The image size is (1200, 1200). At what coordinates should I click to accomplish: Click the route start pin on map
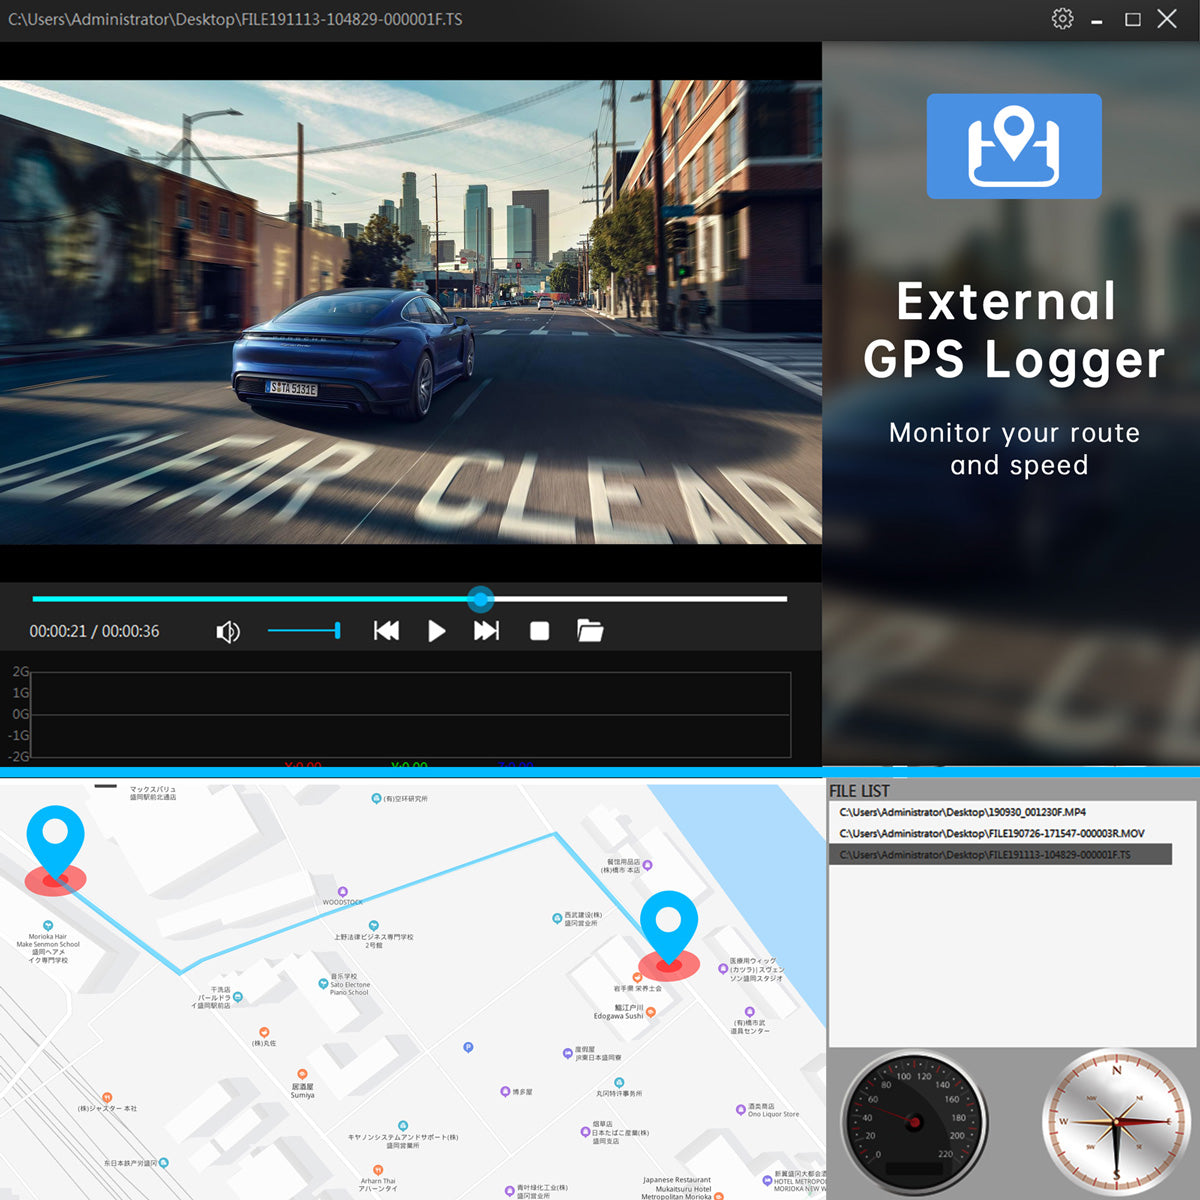[x=55, y=845]
